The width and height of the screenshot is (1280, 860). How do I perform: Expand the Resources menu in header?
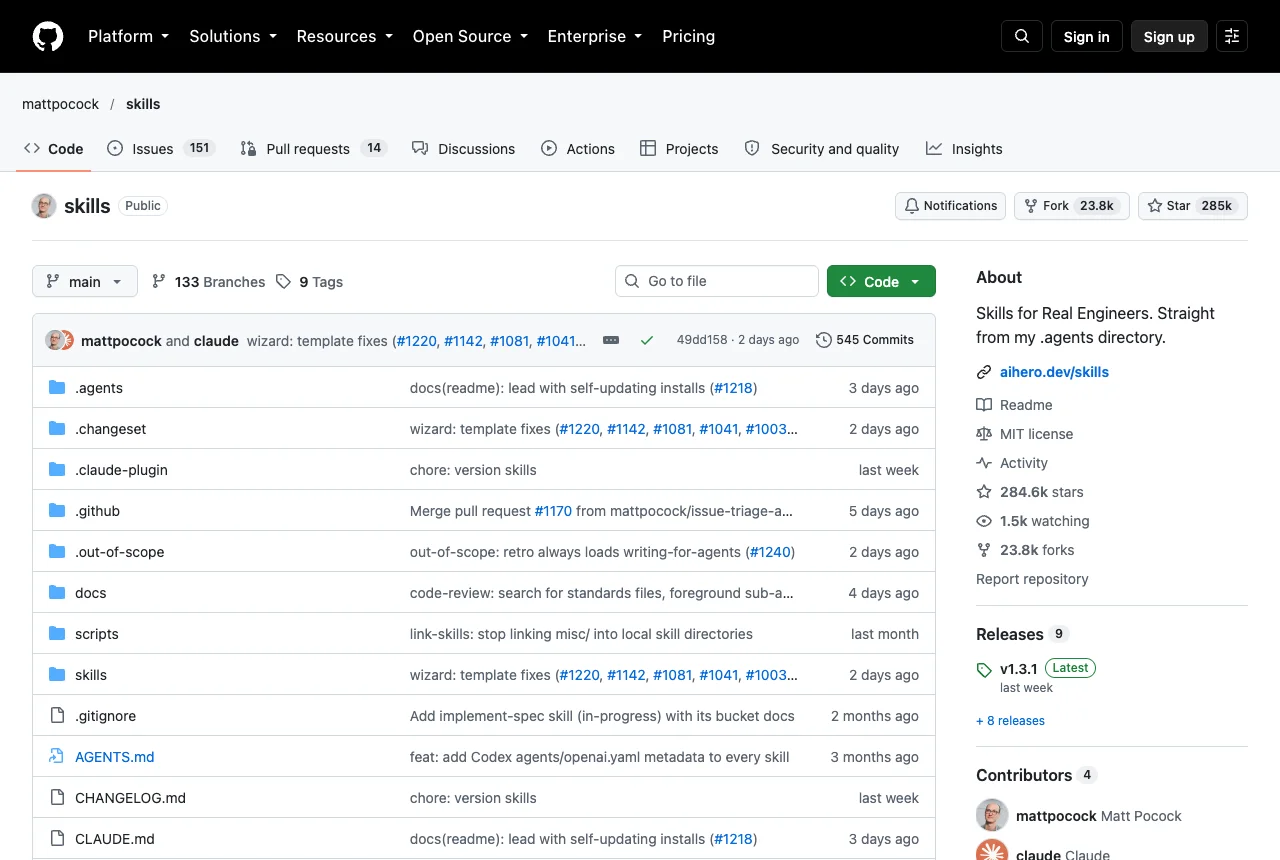[x=344, y=36]
